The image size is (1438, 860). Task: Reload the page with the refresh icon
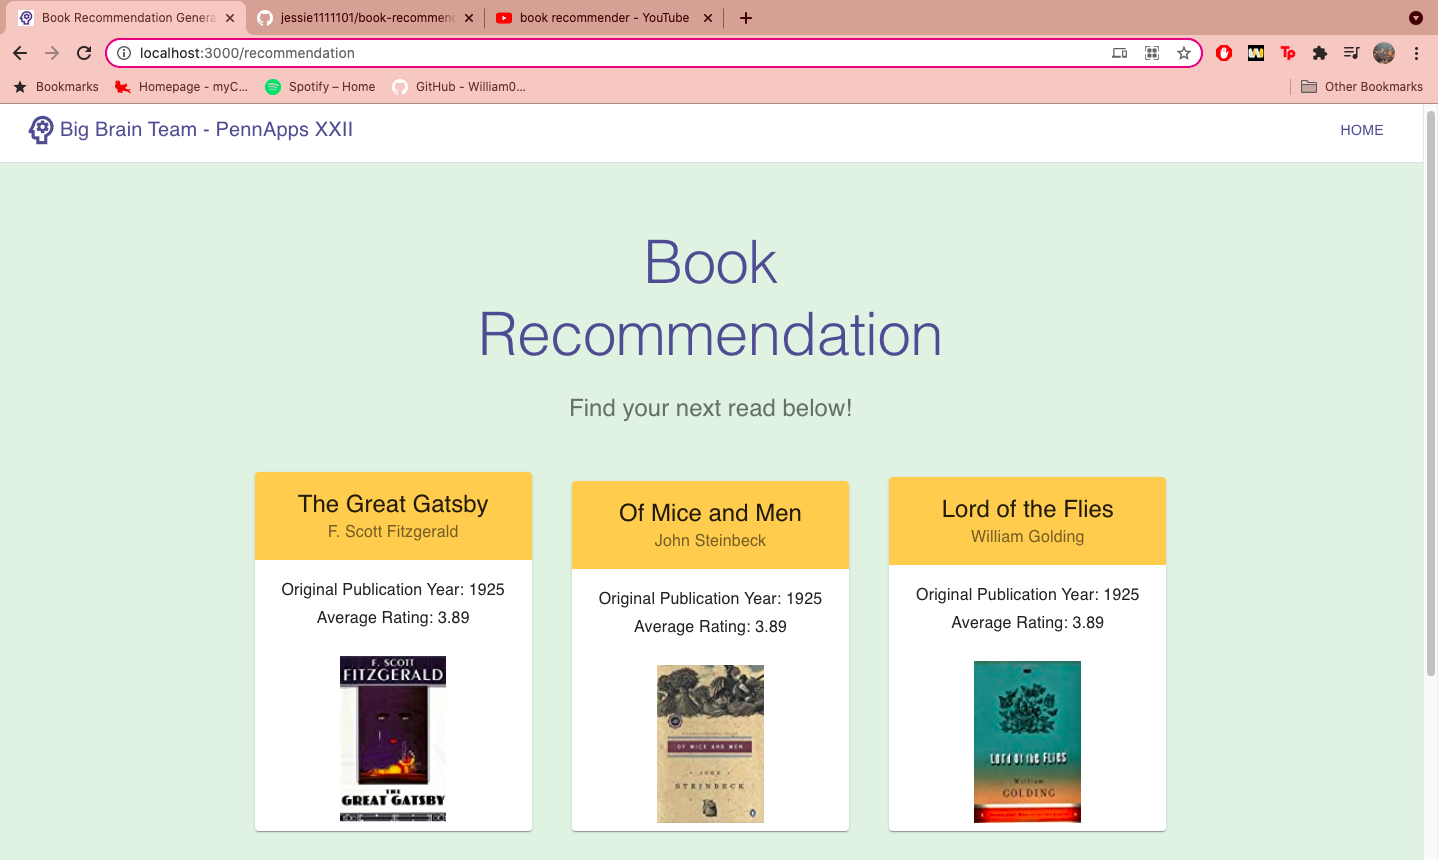(x=84, y=53)
